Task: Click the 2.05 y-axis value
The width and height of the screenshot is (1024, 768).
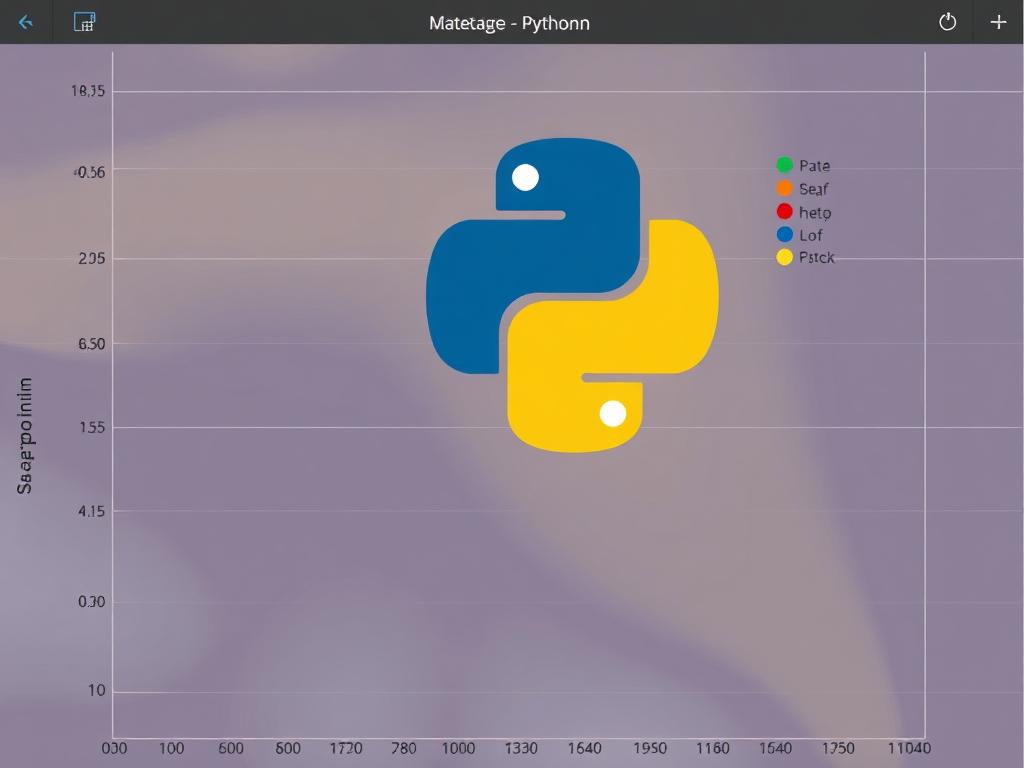Action: pyautogui.click(x=91, y=259)
